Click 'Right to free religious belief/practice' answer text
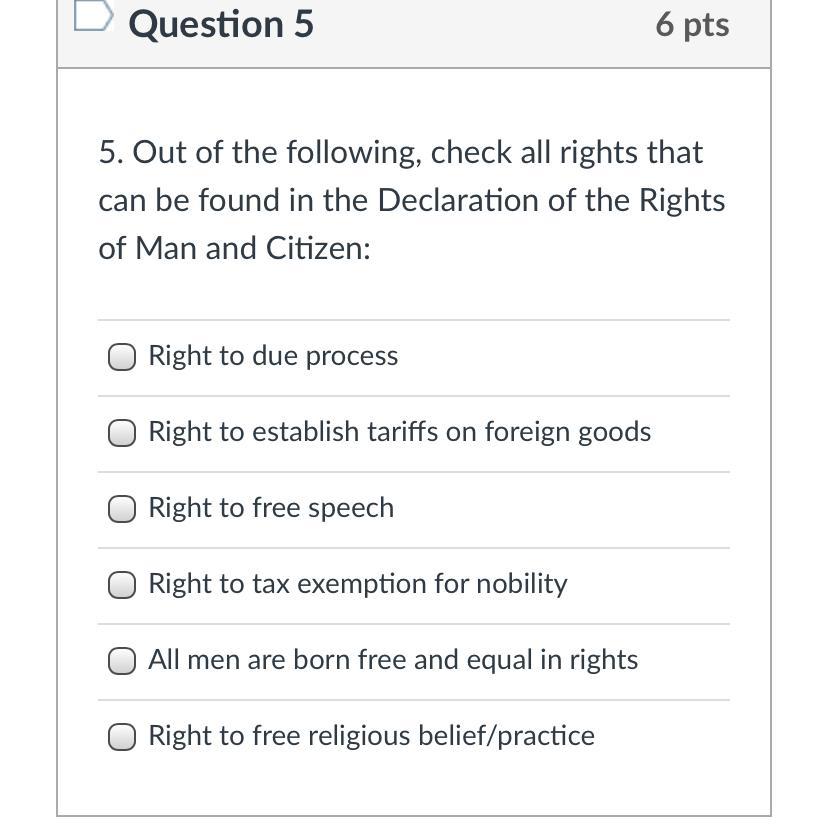828x829 pixels. pos(371,736)
